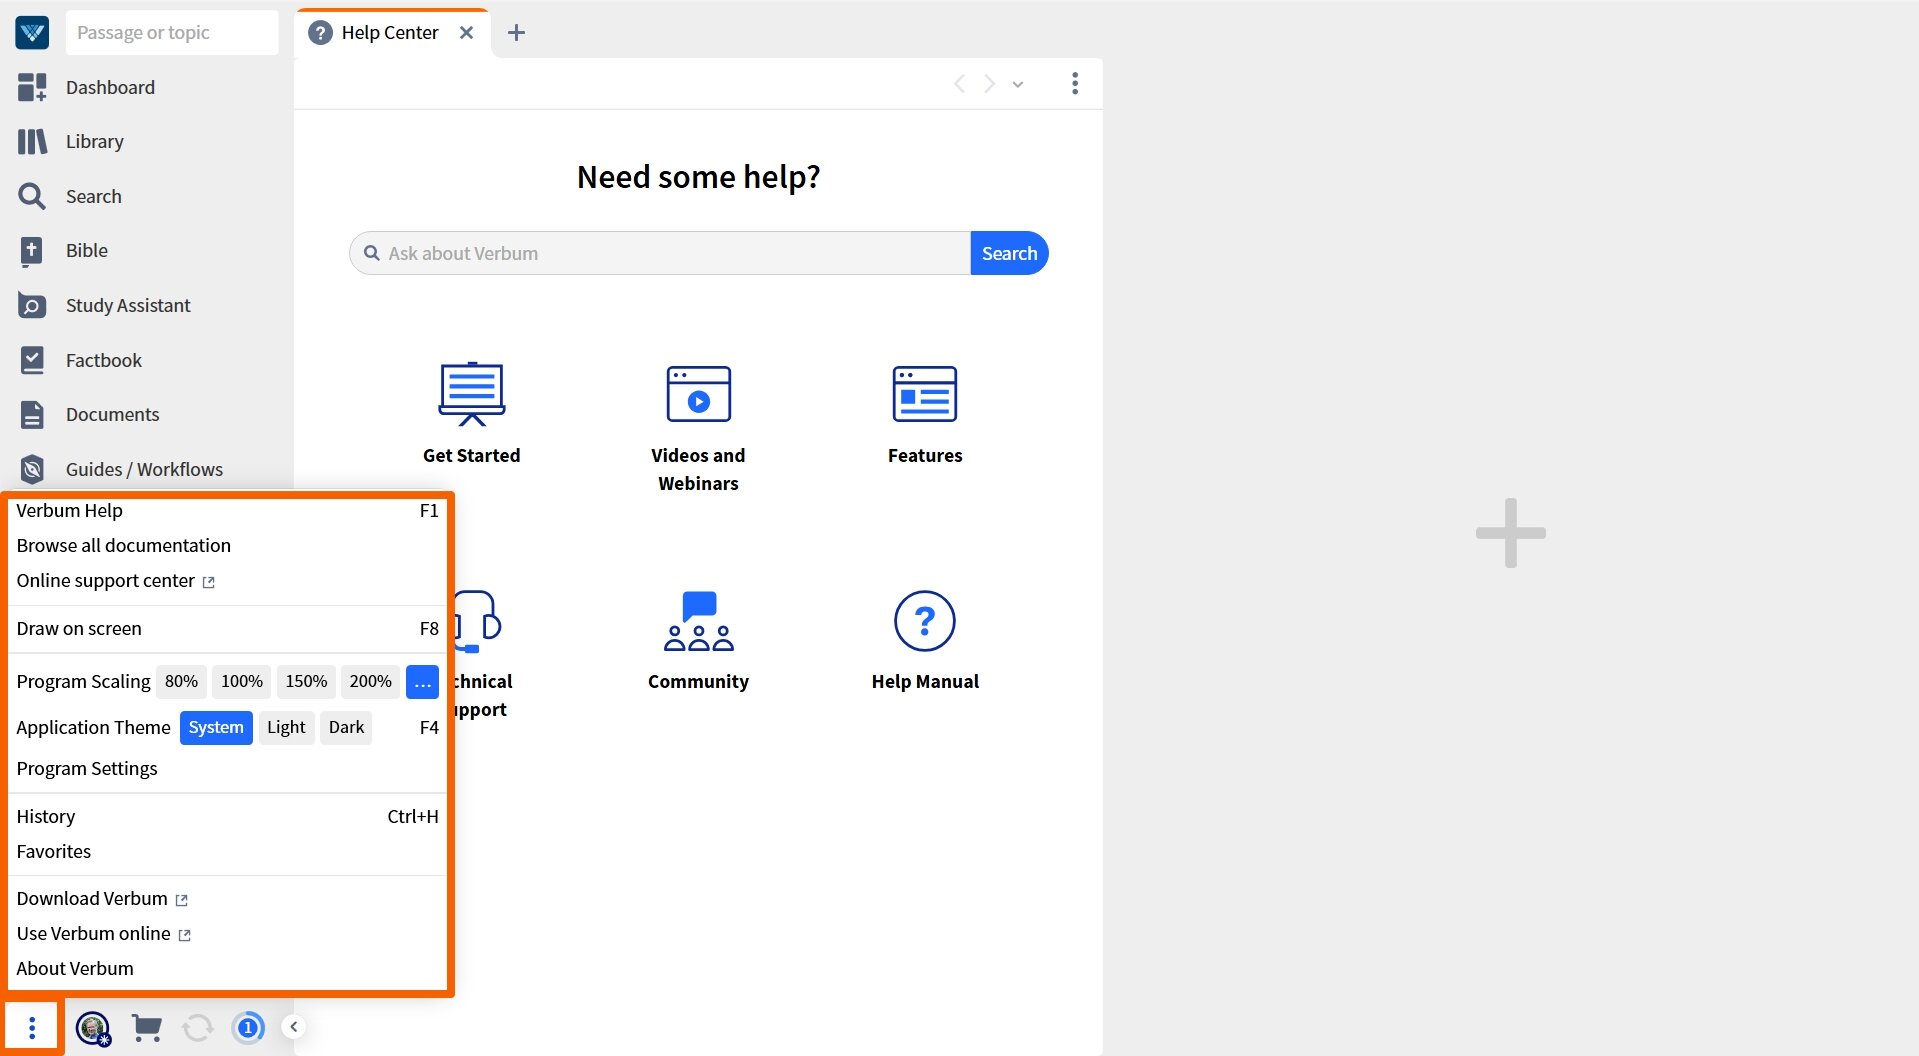The image size is (1919, 1056).
Task: Add a new panel with large plus
Action: 1510,533
